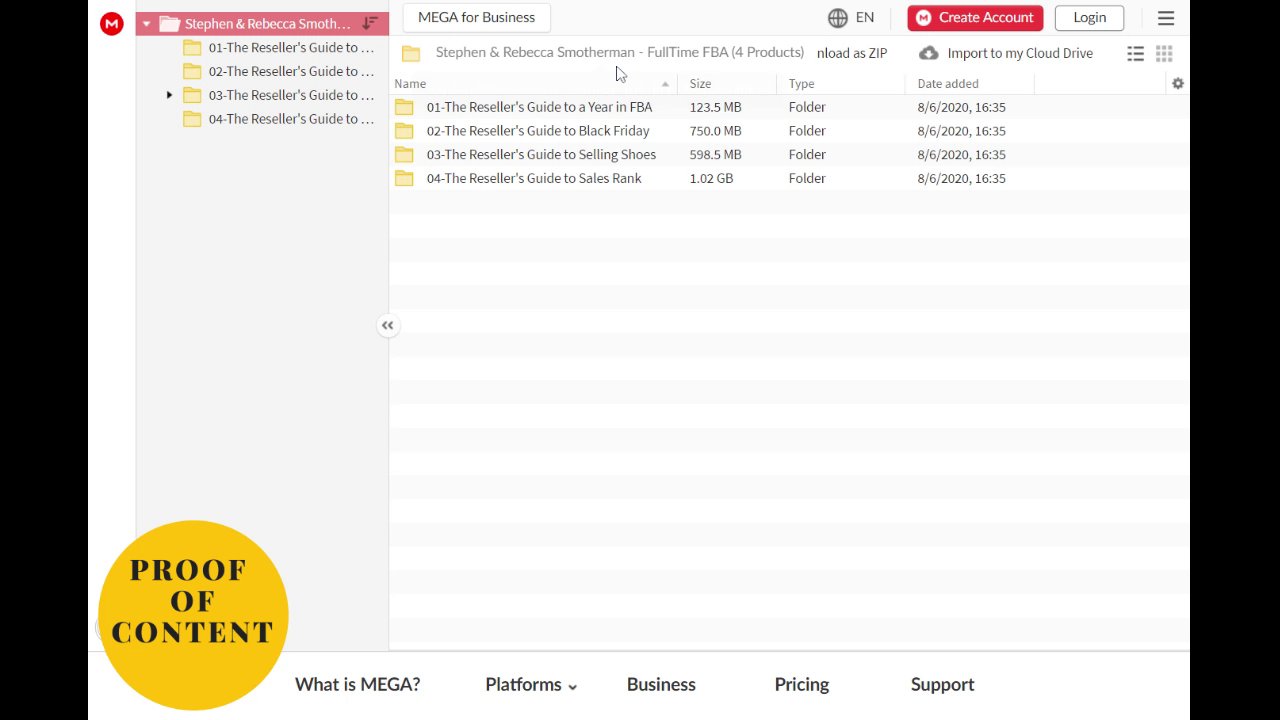Select 02-The Reseller's Guide in sidebar tree
1280x720 pixels.
291,72
